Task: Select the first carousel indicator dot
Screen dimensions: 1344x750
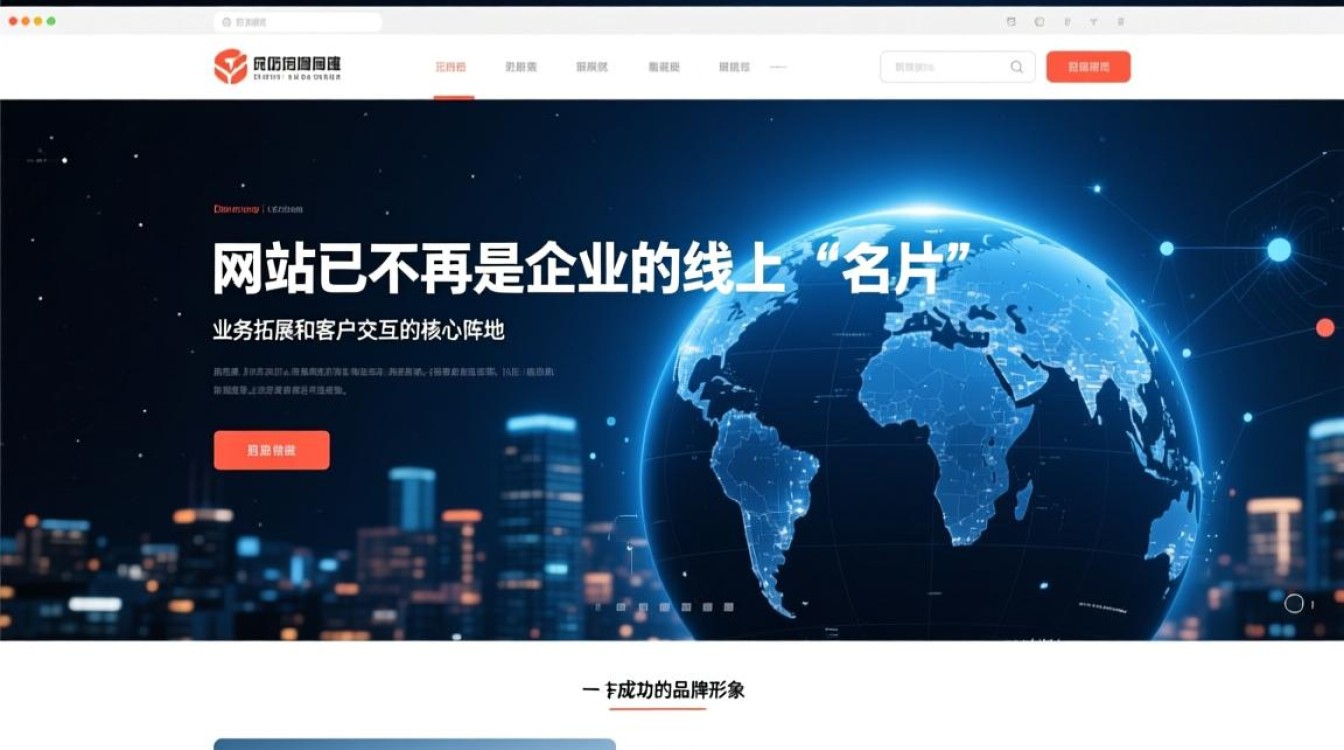Action: pyautogui.click(x=598, y=607)
